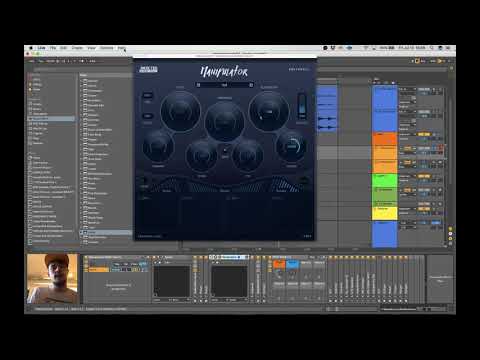Expand the External Audio Effect row
The width and height of the screenshot is (480, 360).
[x=106, y=130]
